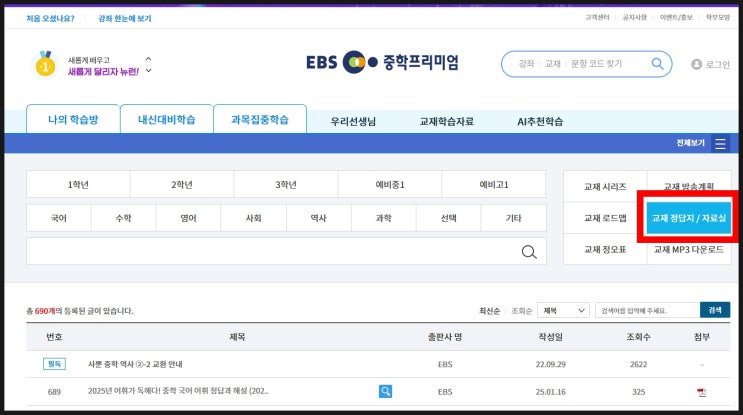Open the 제목 search type dropdown
The image size is (743, 415).
coord(563,310)
